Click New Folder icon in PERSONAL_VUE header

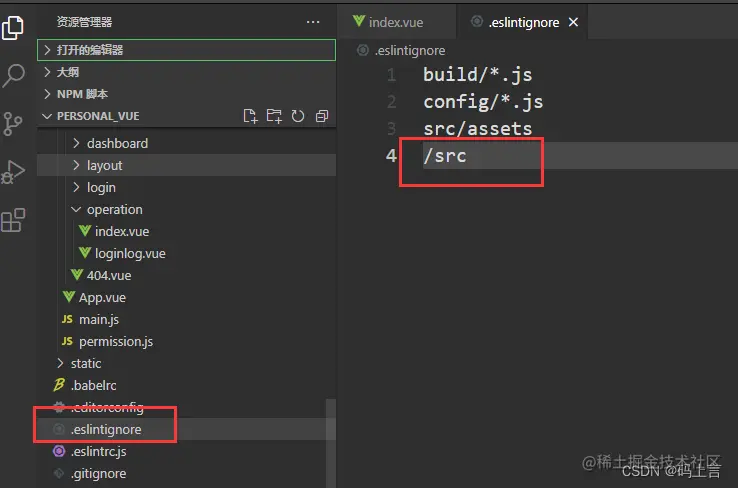click(274, 116)
